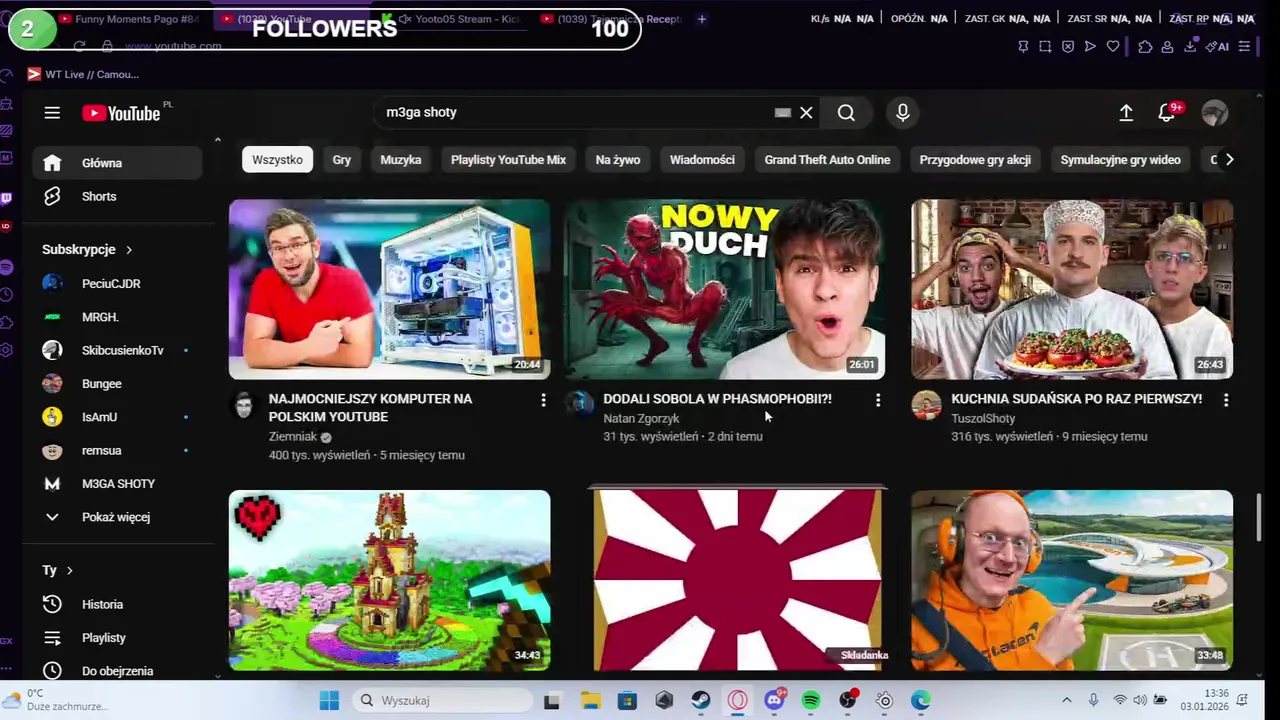The width and height of the screenshot is (1280, 720).
Task: Open title 'DODALI SOBOLA W PHASMOPHOBII?!'
Action: (717, 399)
